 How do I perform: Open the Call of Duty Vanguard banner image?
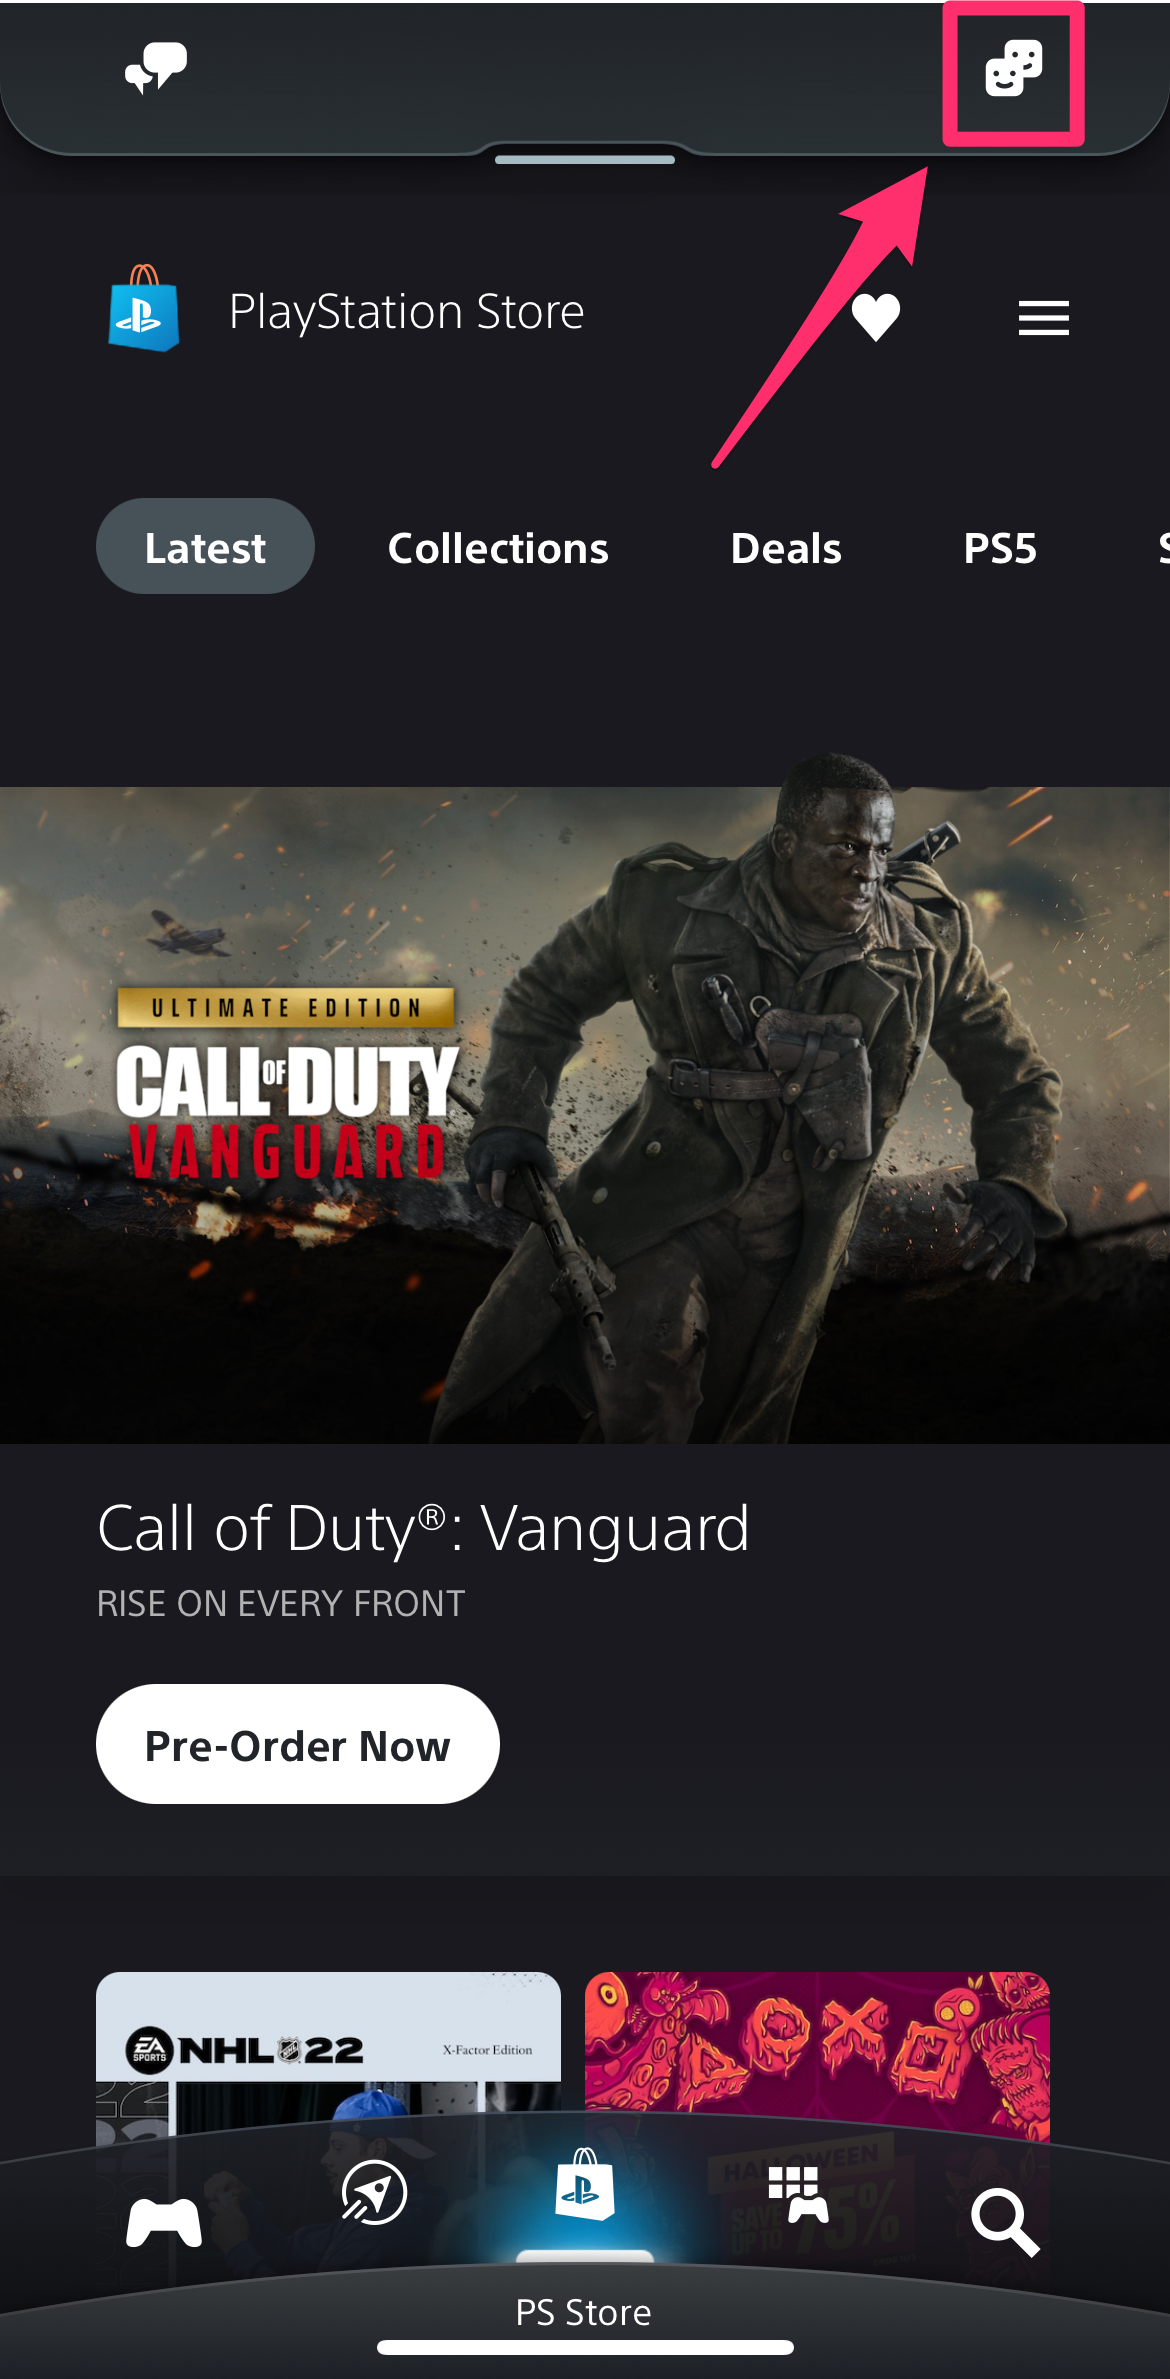[x=585, y=1115]
